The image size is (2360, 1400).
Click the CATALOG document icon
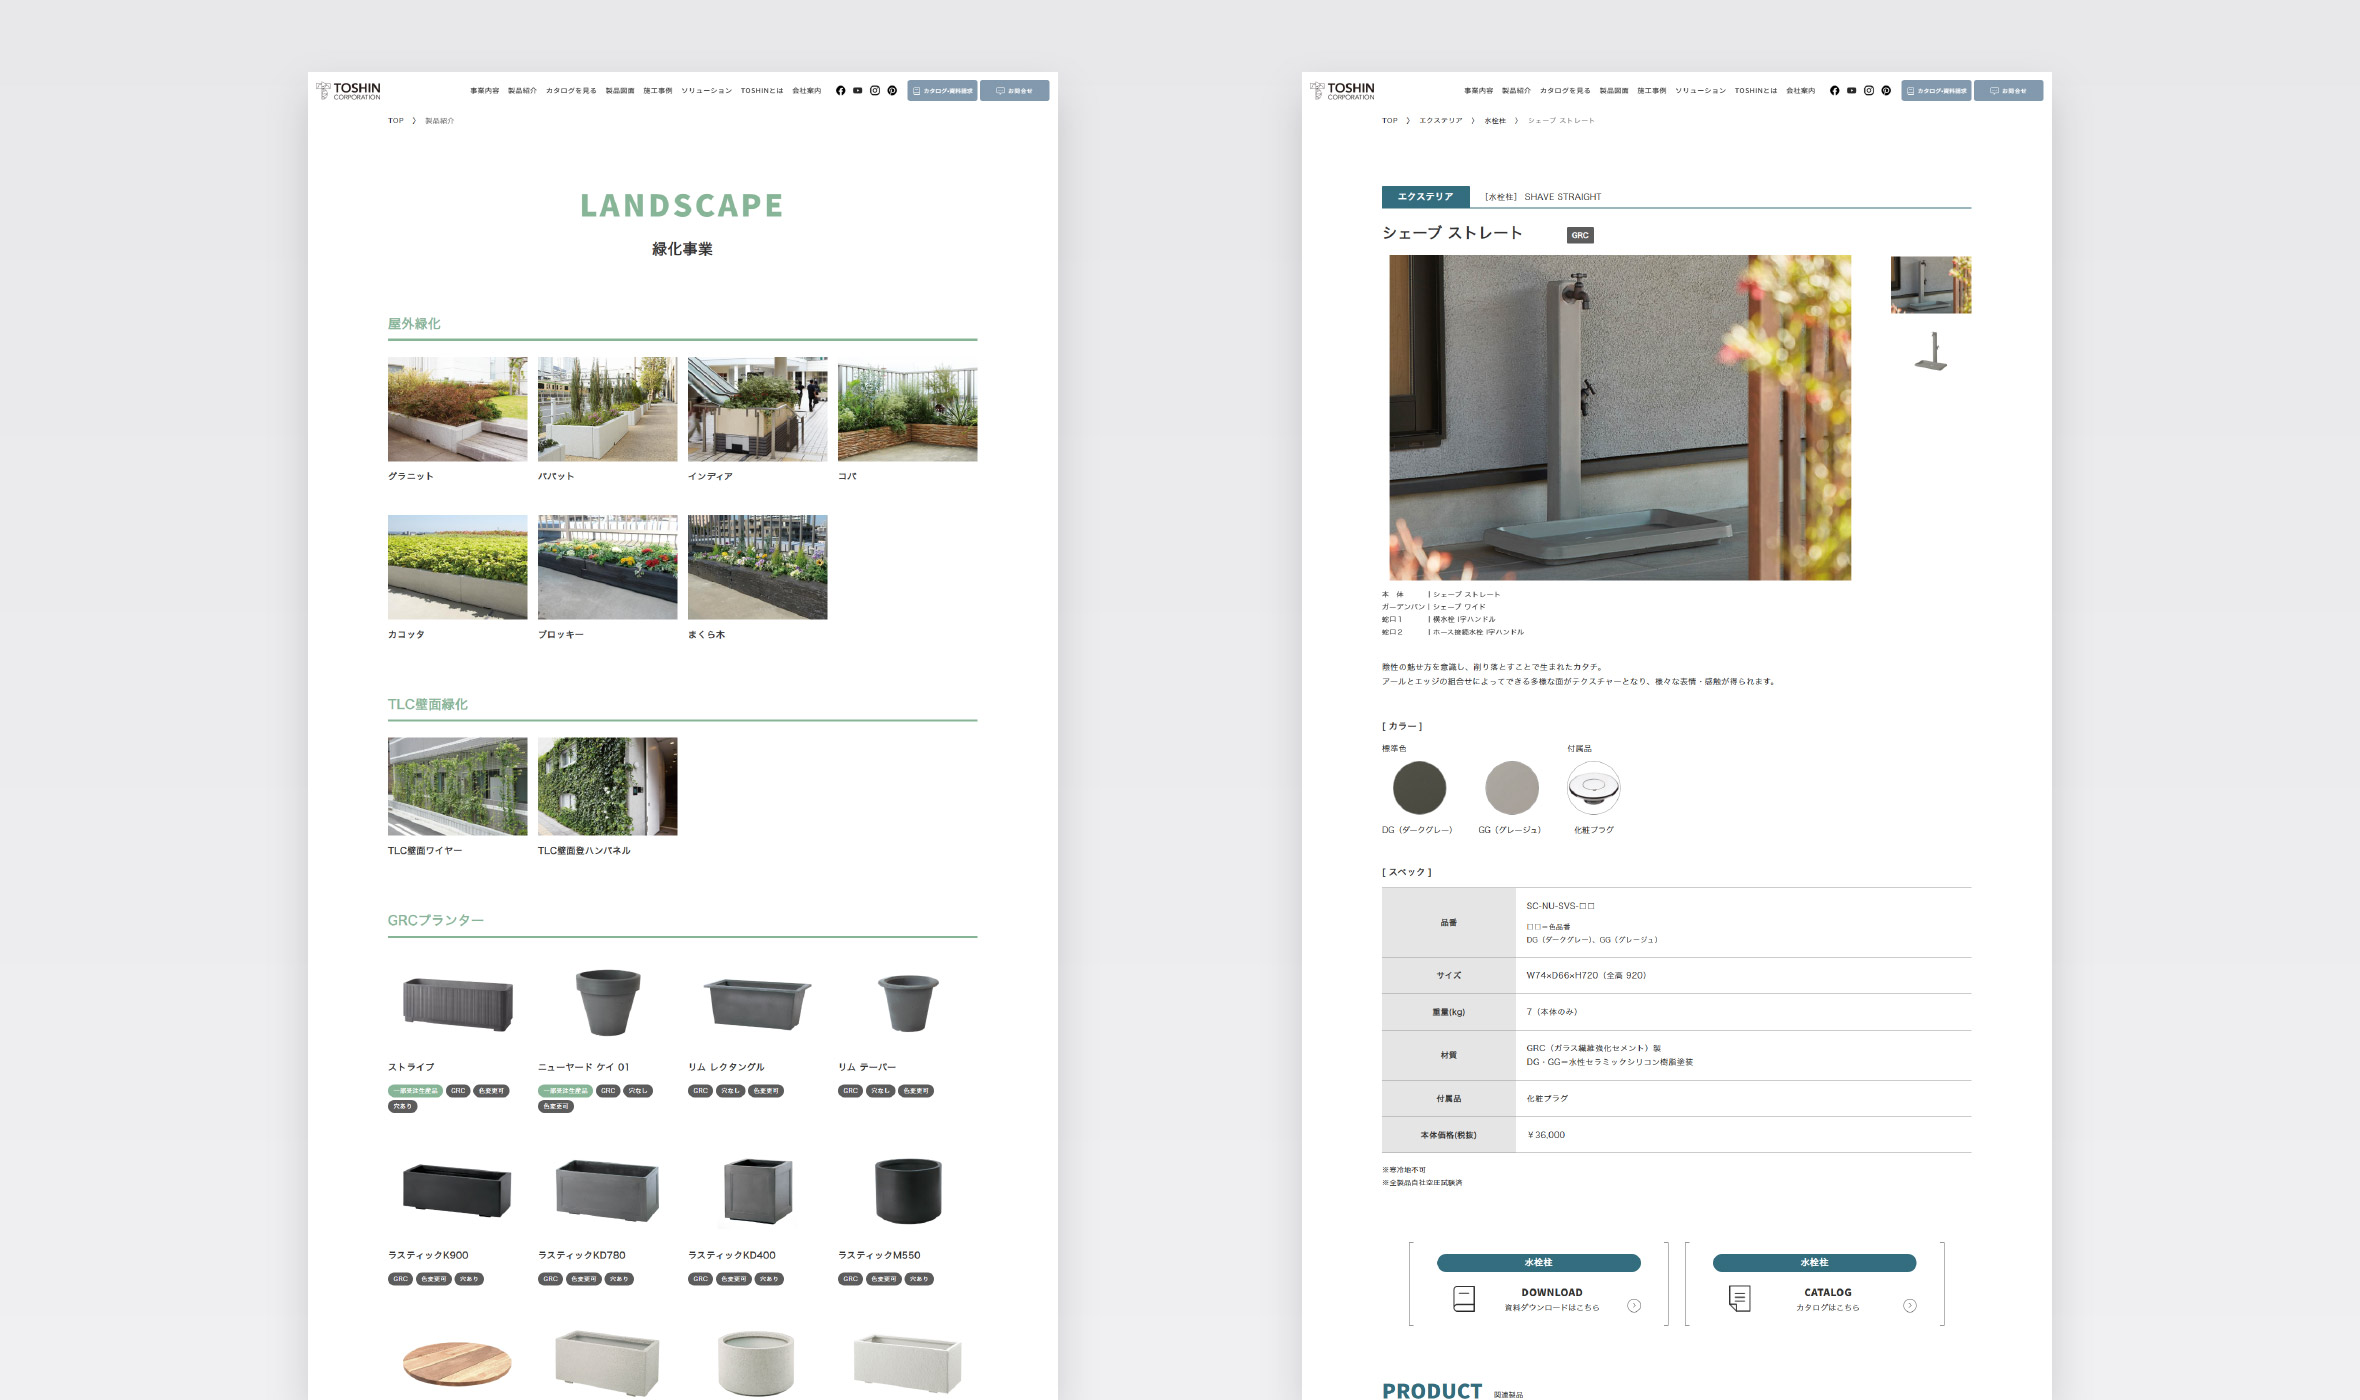pyautogui.click(x=1739, y=1298)
